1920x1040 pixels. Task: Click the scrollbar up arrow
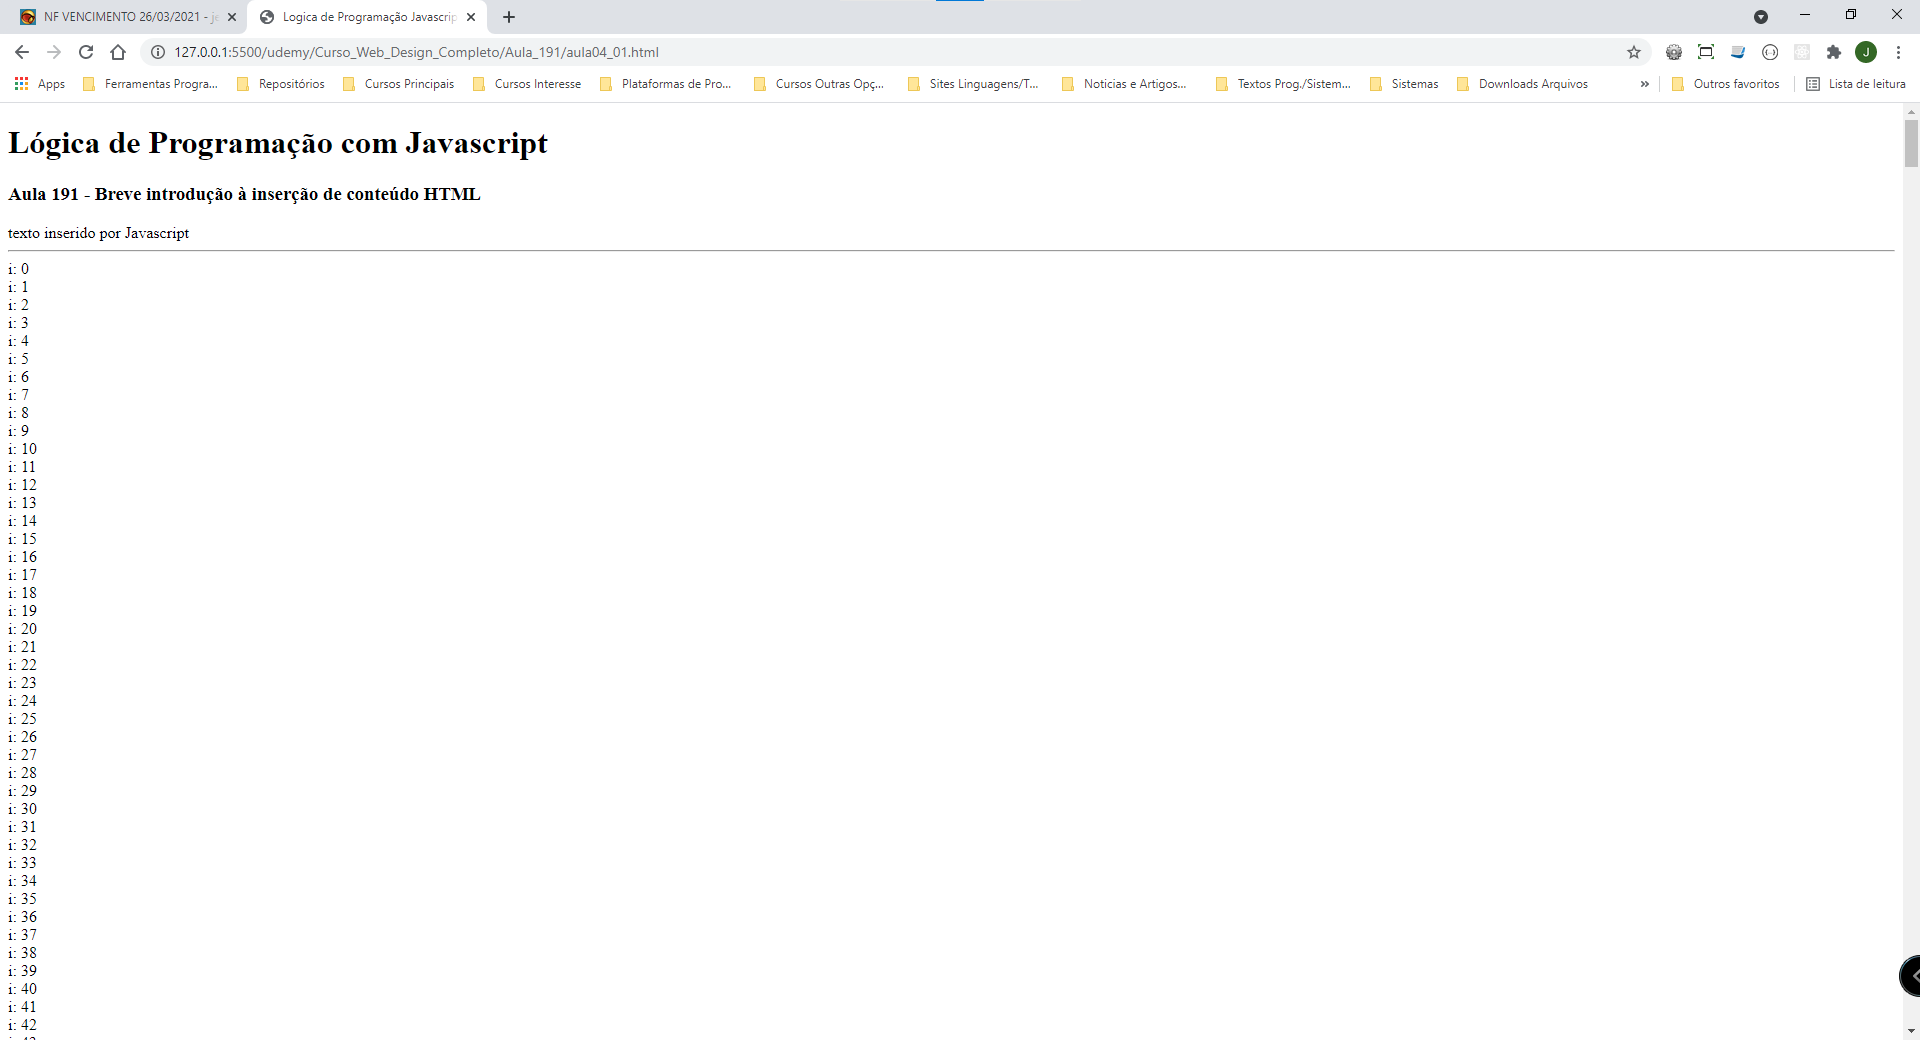coord(1911,111)
